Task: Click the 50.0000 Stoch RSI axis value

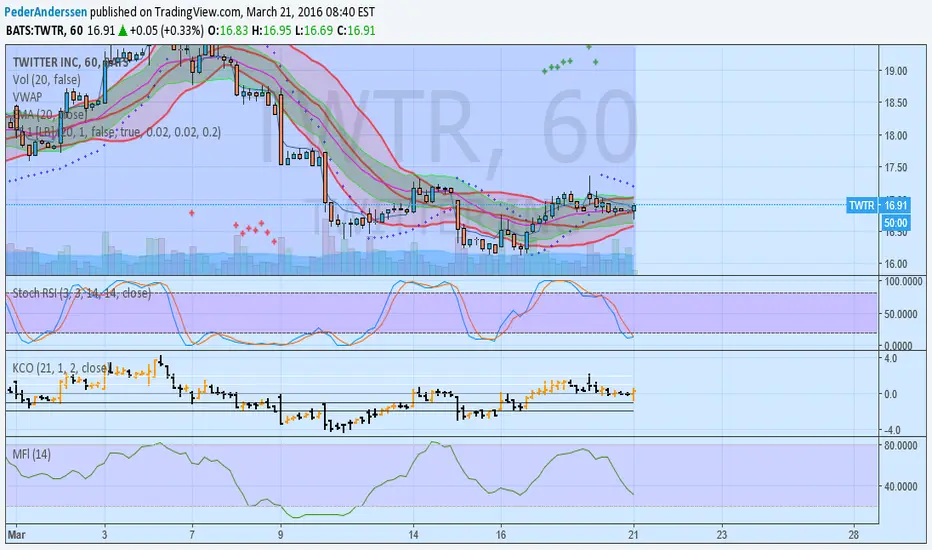Action: click(901, 314)
